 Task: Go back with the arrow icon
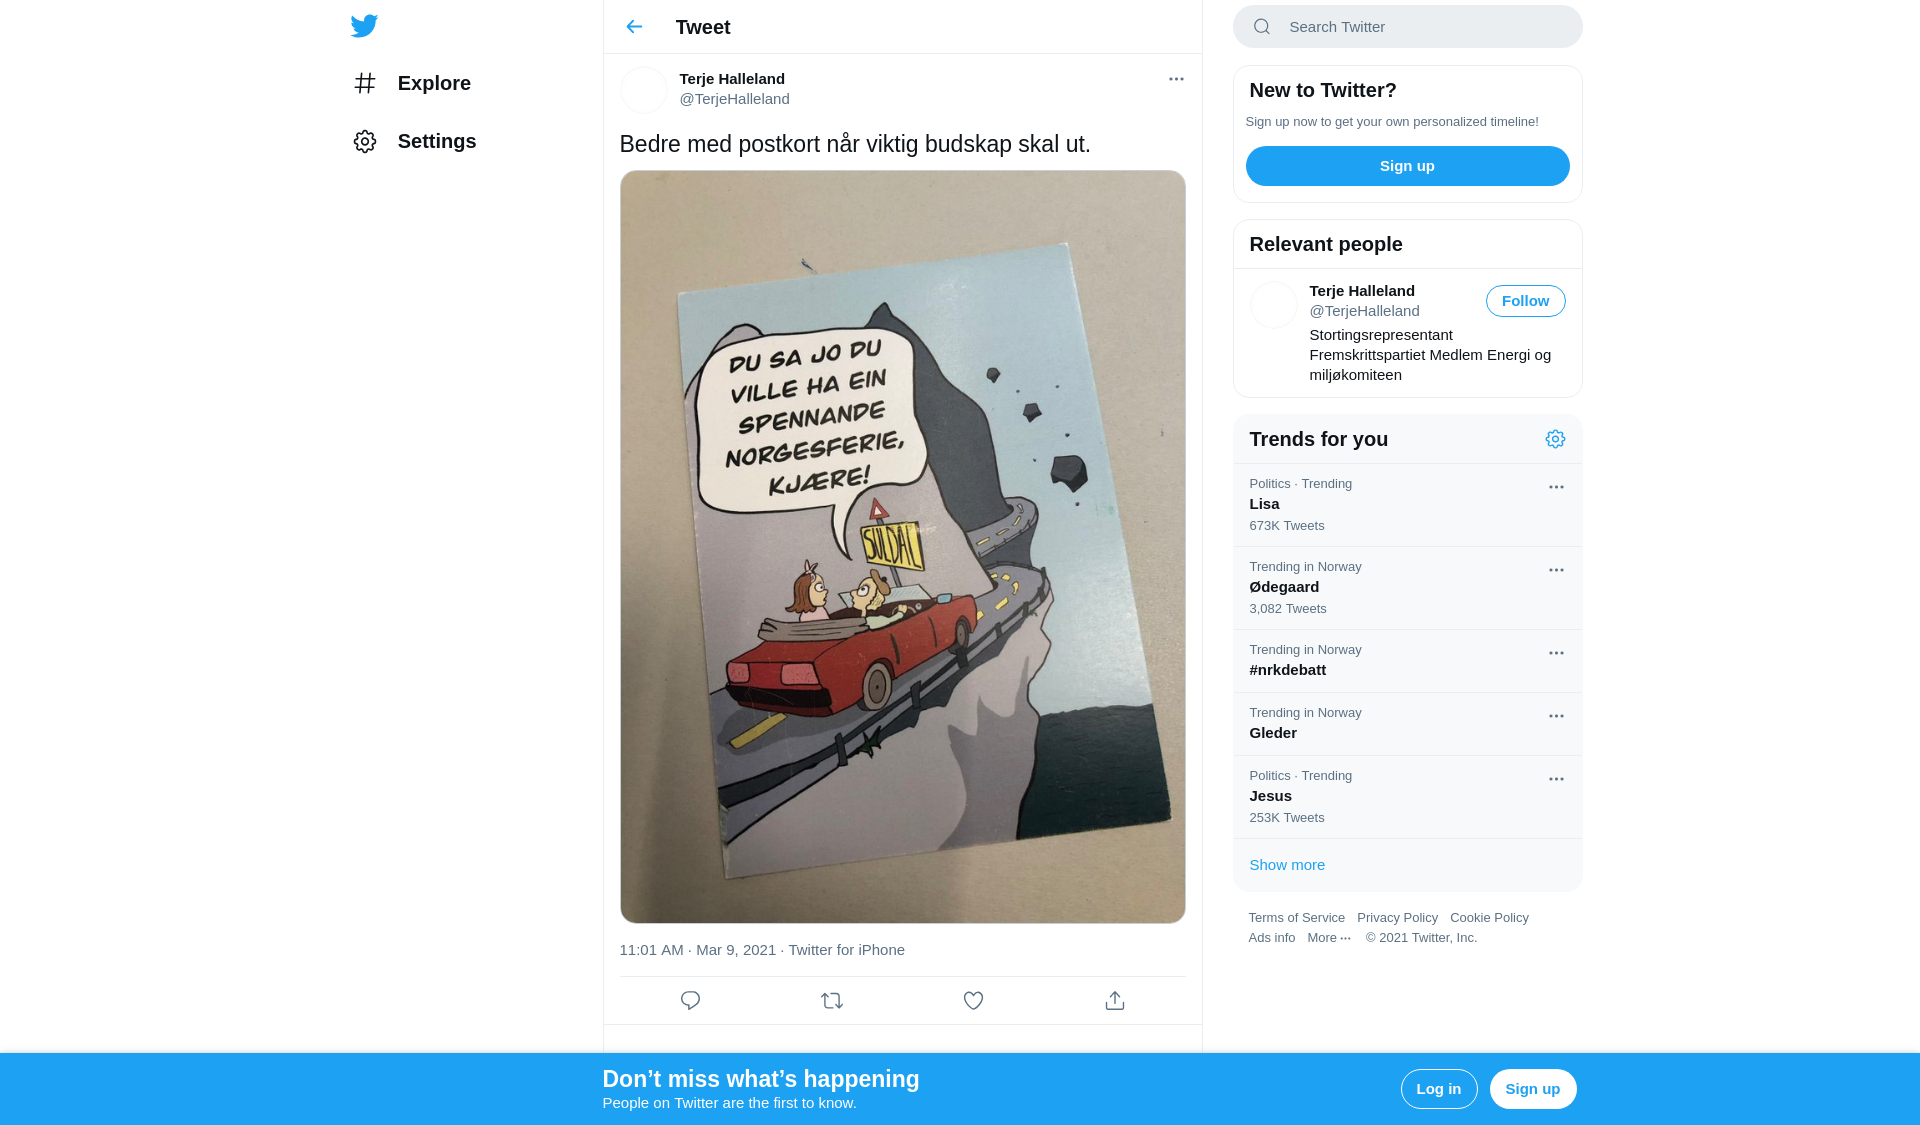point(634,27)
